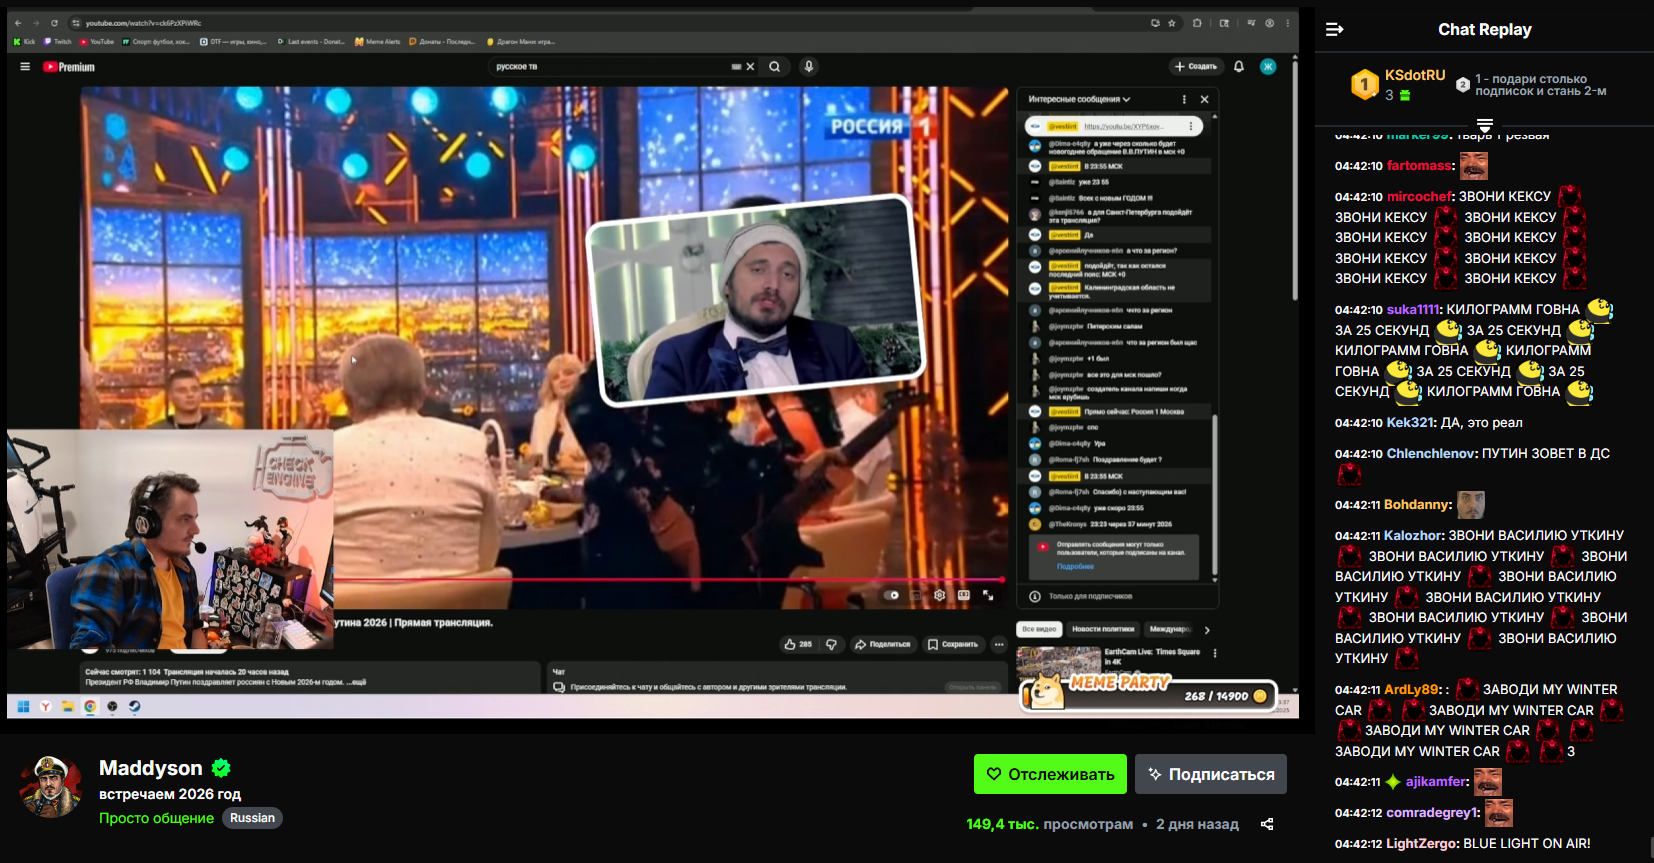Open the Twitch bookmark
This screenshot has height=863, width=1654.
coord(58,42)
